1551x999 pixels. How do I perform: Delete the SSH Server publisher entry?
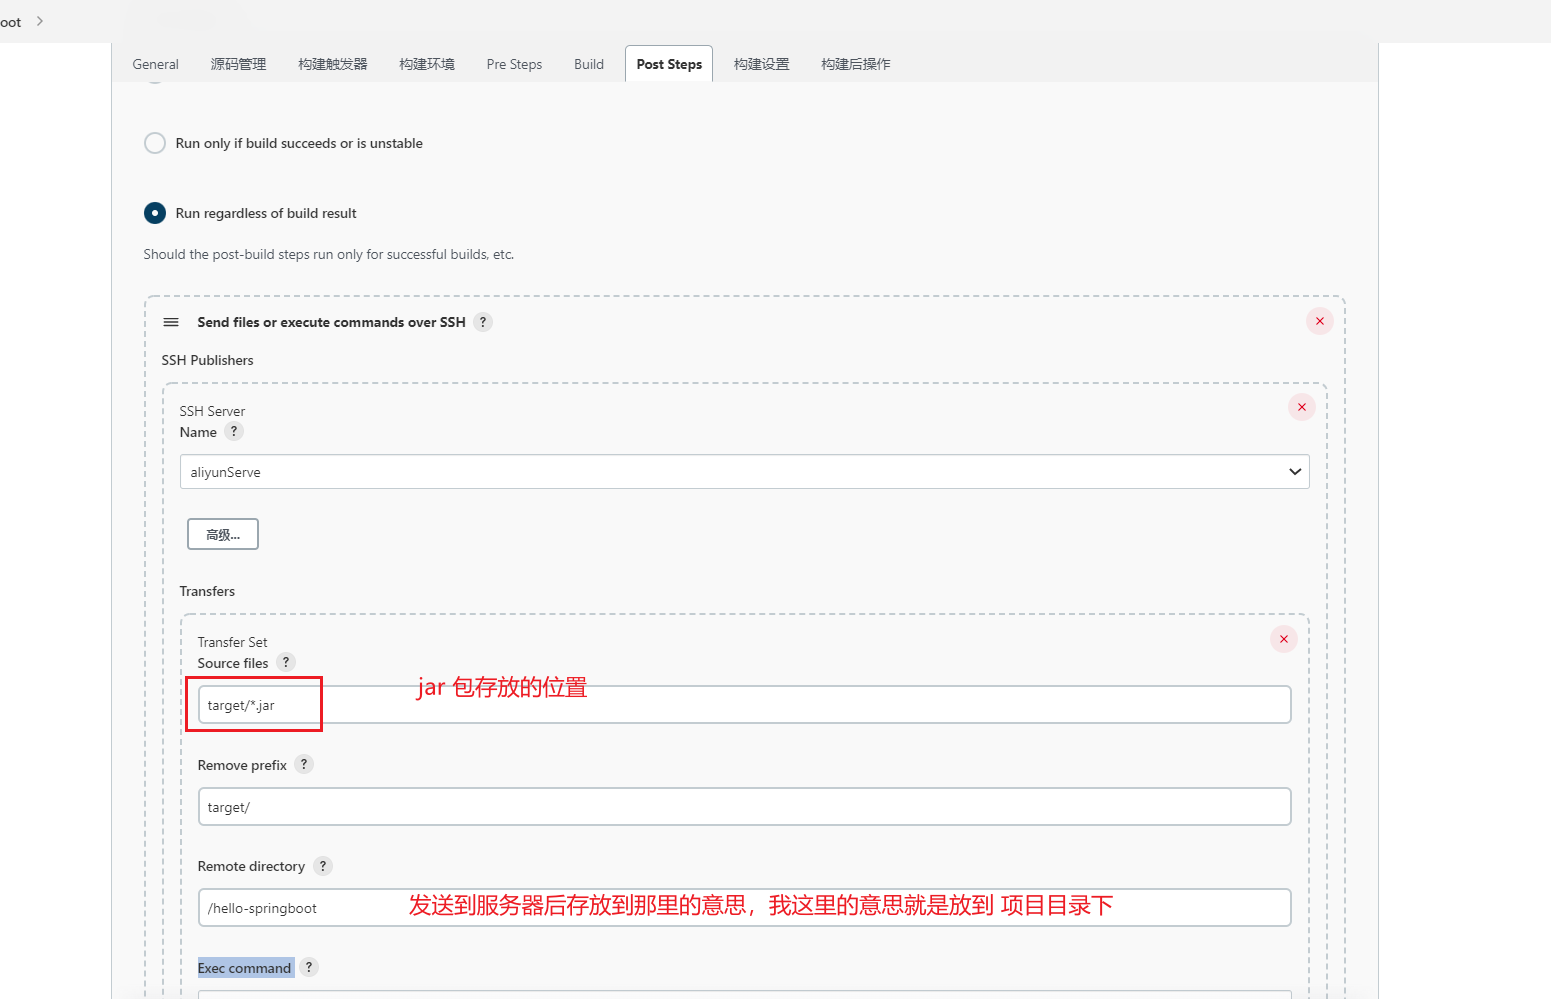coord(1302,407)
